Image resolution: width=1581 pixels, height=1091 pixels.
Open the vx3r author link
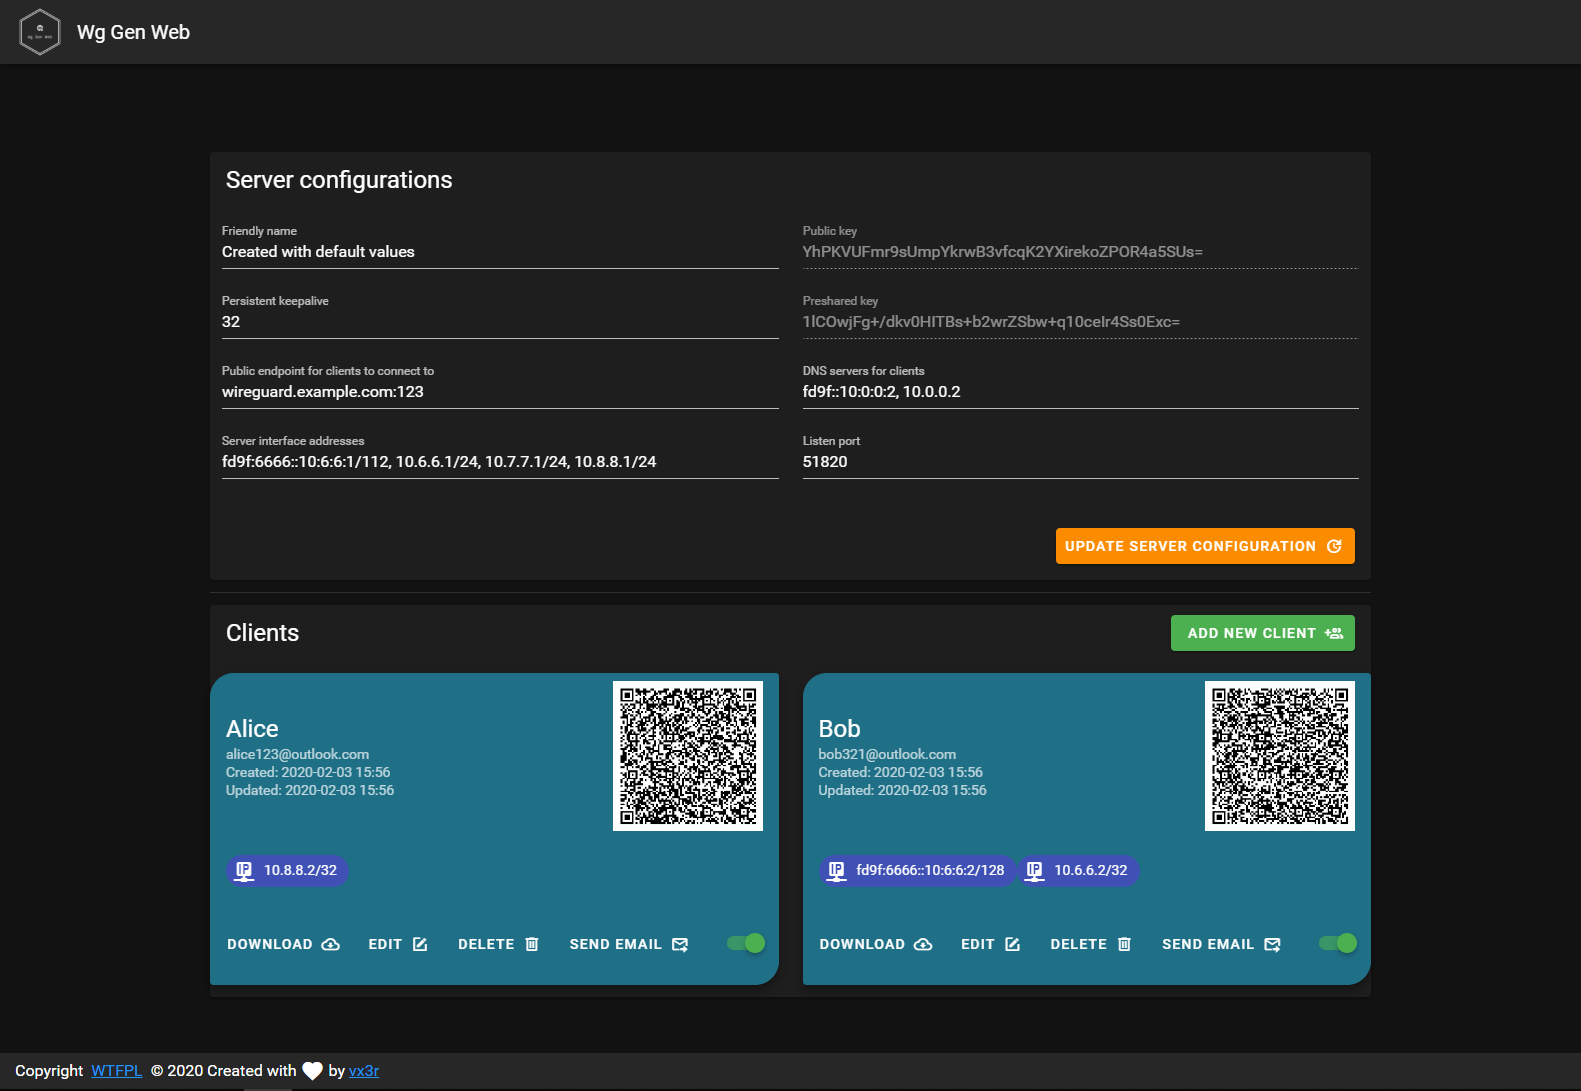click(364, 1071)
